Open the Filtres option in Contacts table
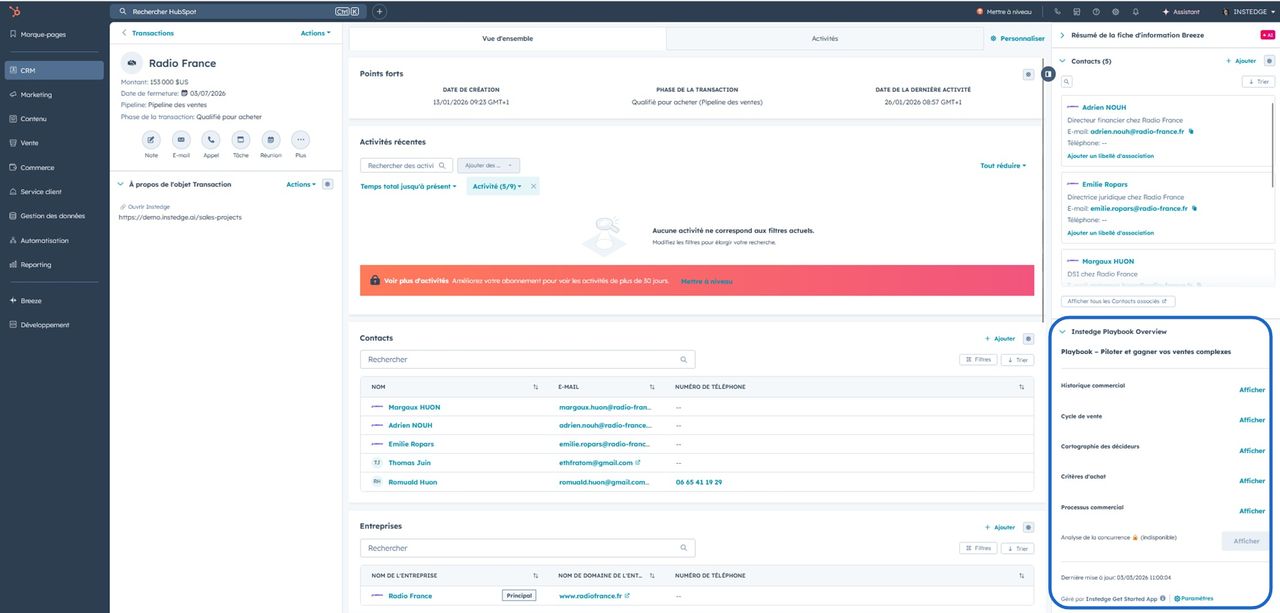 coord(977,359)
